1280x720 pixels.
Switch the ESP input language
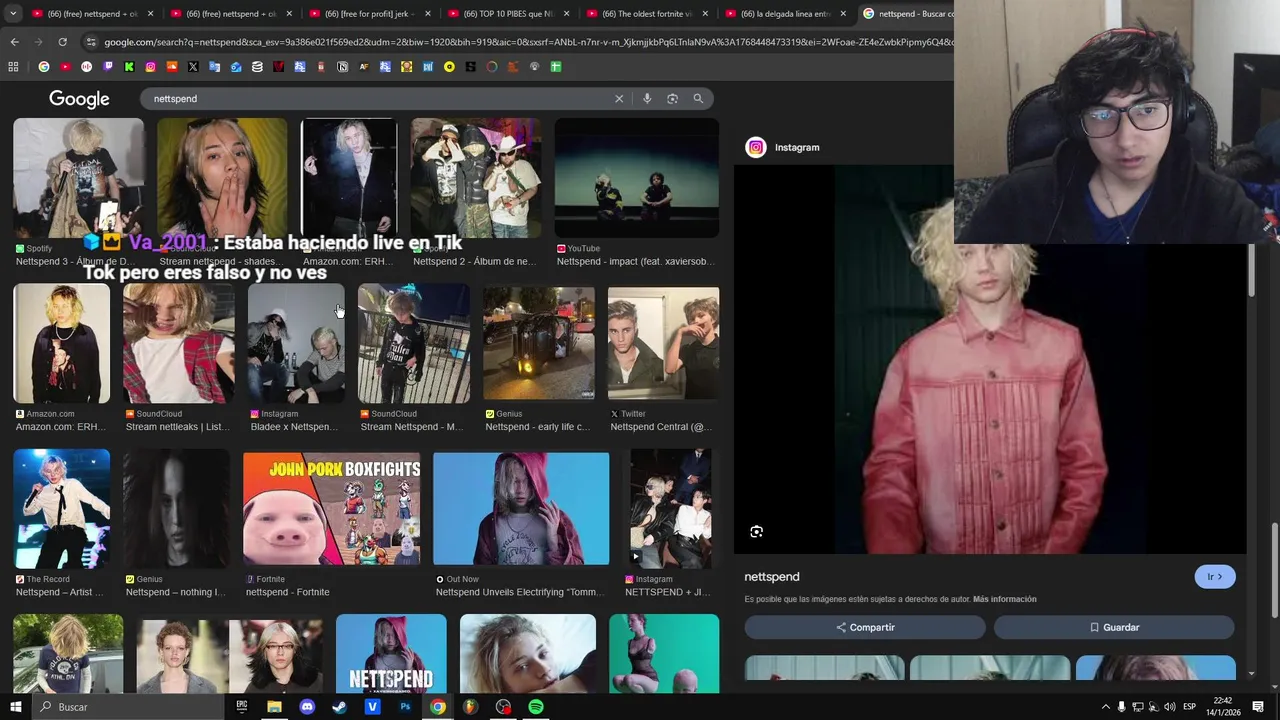click(x=1190, y=707)
